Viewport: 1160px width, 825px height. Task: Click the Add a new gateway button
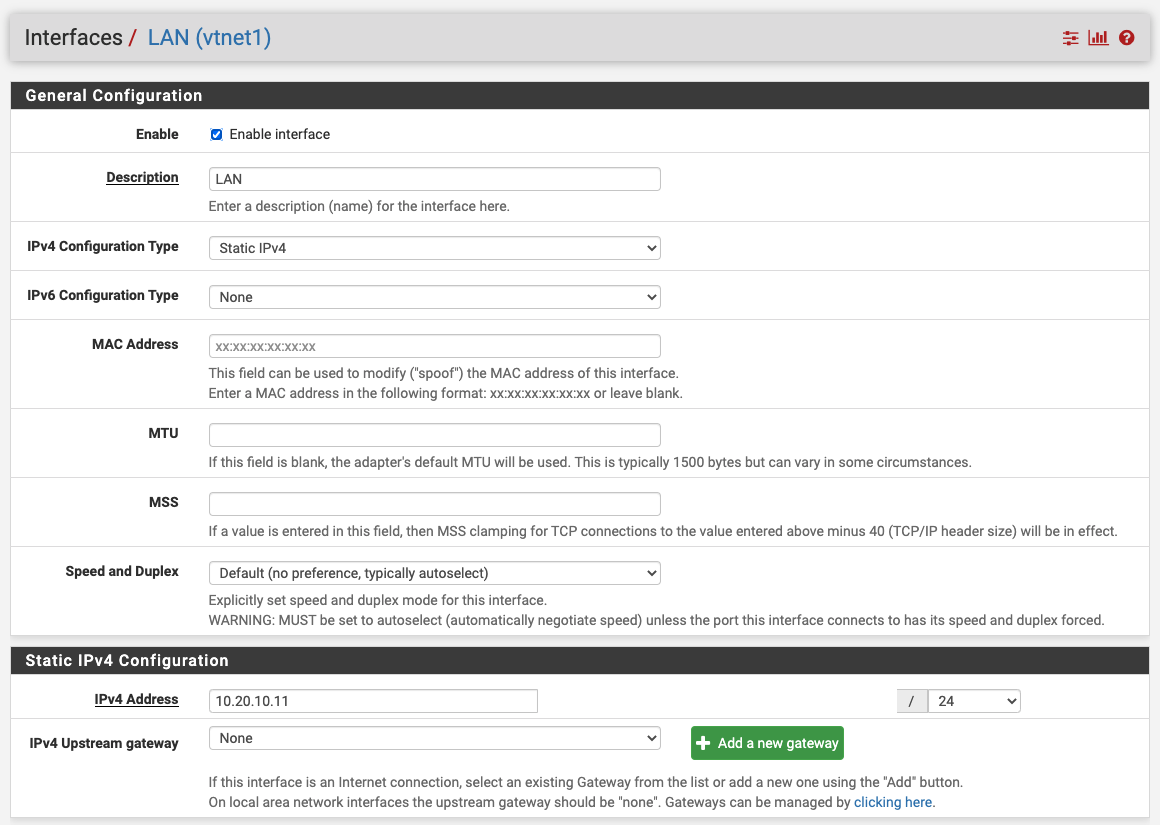pyautogui.click(x=767, y=743)
